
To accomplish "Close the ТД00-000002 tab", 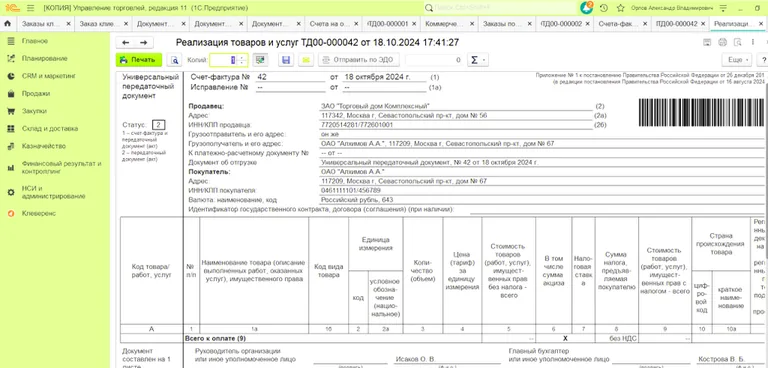I will [x=588, y=24].
